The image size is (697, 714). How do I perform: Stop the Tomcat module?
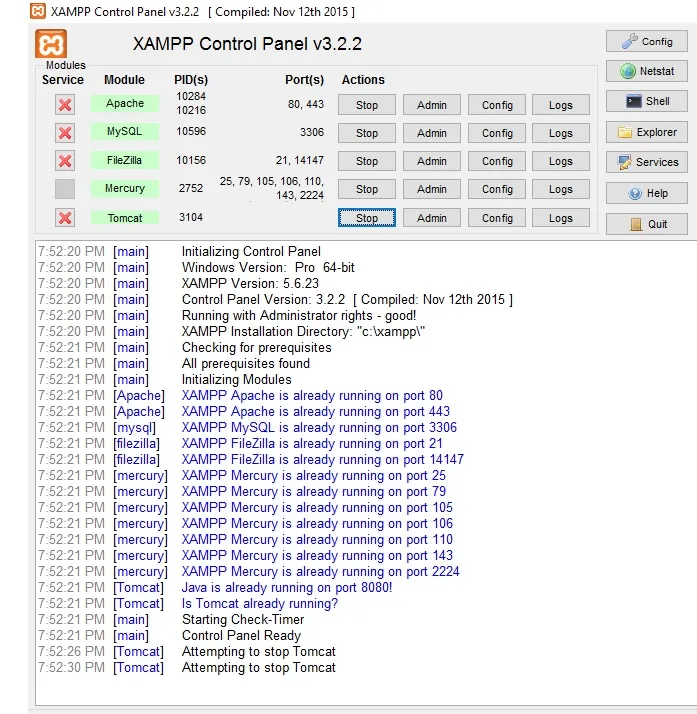pos(366,218)
